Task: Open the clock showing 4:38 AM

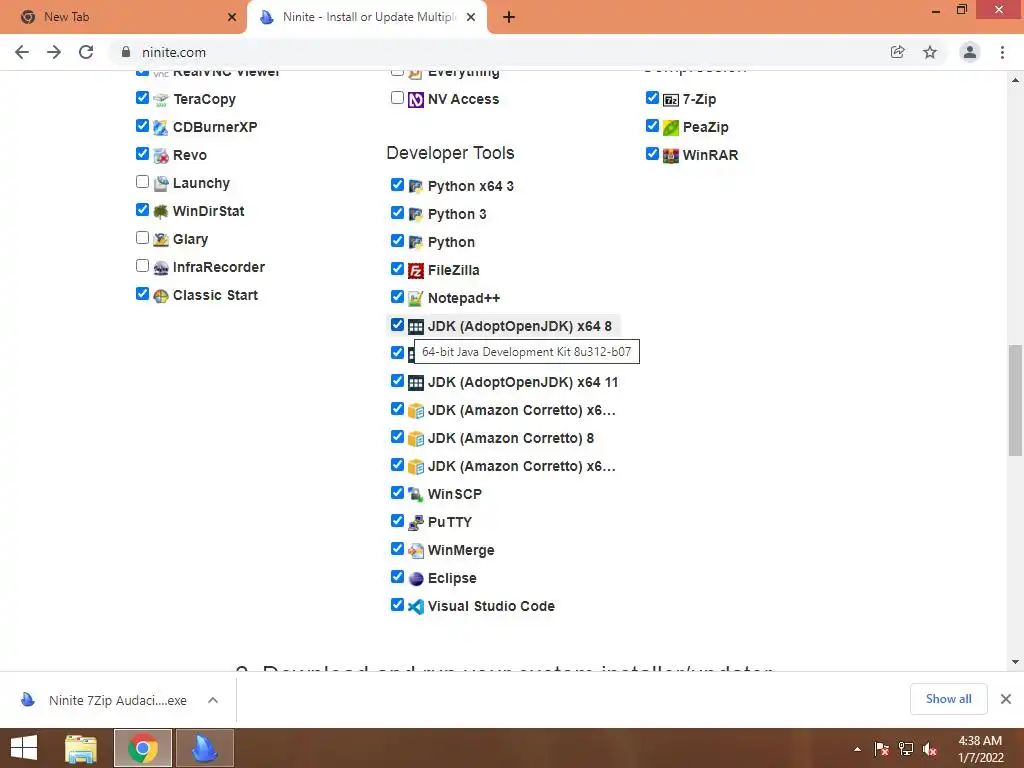Action: 980,750
